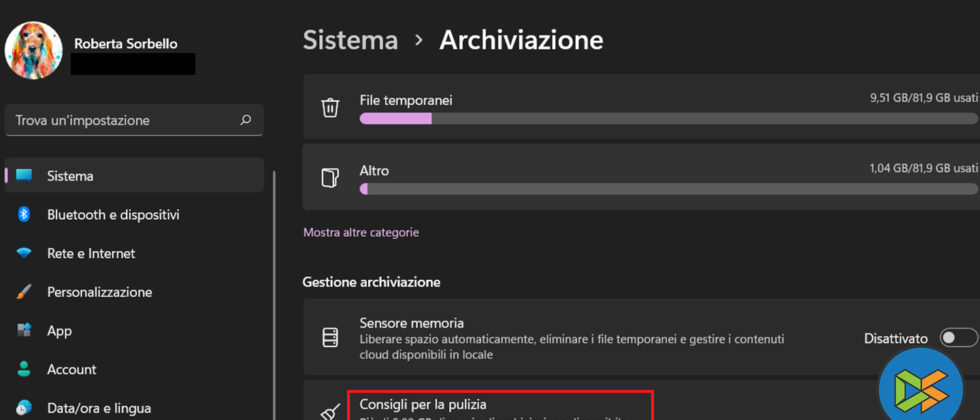Click the App sidebar icon
The image size is (980, 420).
pyautogui.click(x=24, y=331)
